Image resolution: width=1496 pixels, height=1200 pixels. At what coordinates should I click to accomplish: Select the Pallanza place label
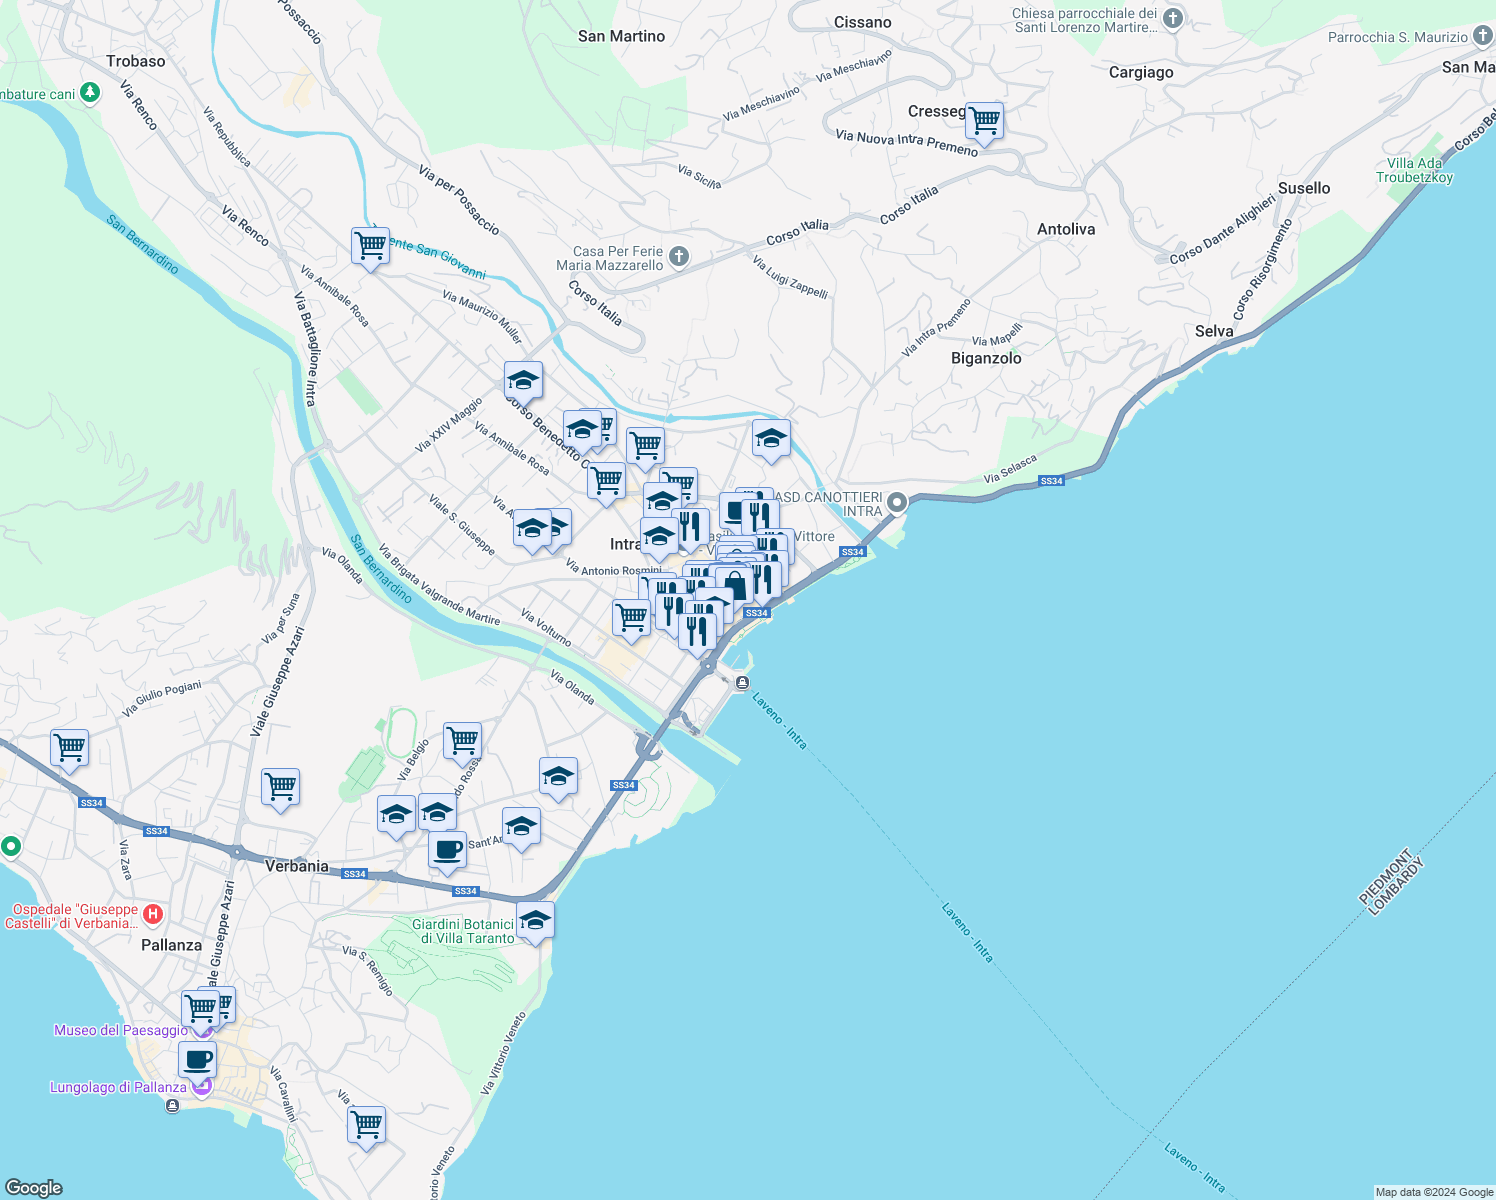[x=171, y=945]
